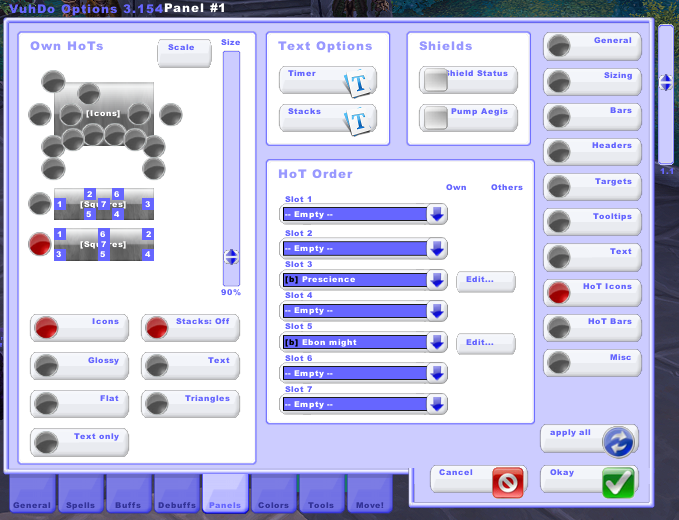
Task: Click the Timer text options icon
Action: 359,84
